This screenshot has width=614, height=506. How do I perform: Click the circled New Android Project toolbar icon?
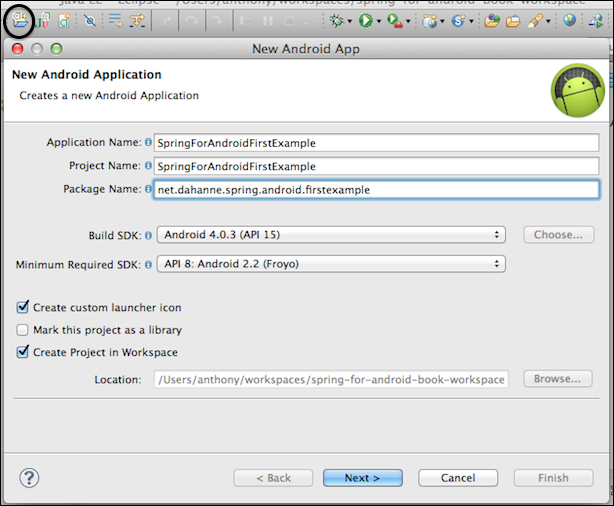coord(19,20)
